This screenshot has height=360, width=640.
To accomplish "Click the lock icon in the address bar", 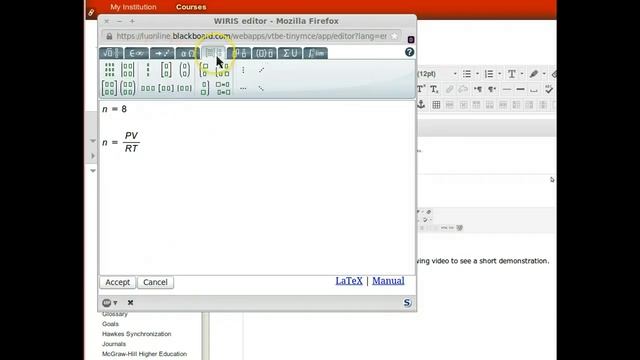I will (109, 36).
